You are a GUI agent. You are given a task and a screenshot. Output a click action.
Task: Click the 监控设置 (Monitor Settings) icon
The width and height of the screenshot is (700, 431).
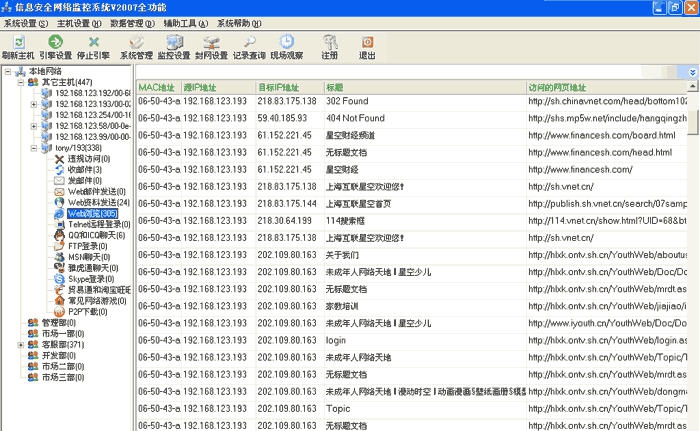click(174, 42)
